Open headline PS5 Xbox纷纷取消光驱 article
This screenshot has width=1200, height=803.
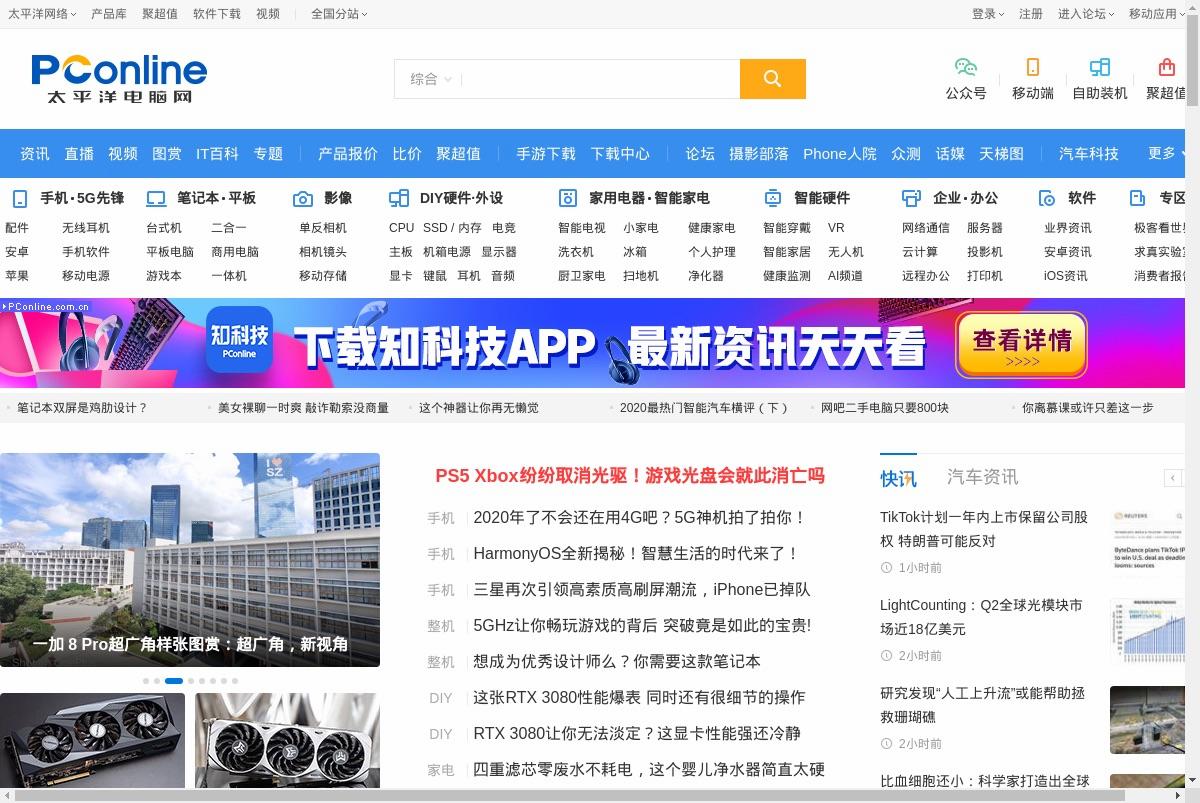pos(630,476)
